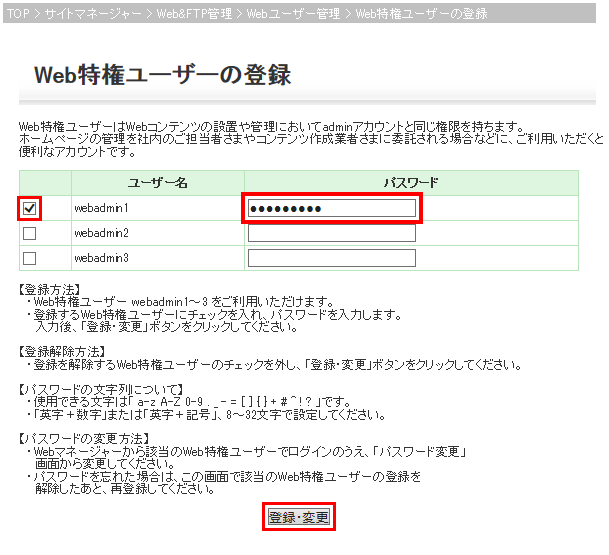Select the webadmin2 username text
Screen dimensions: 609x555
[x=101, y=233]
